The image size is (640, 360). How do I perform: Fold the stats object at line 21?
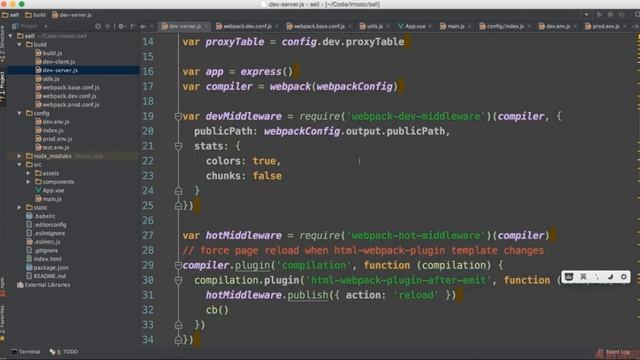(178, 146)
